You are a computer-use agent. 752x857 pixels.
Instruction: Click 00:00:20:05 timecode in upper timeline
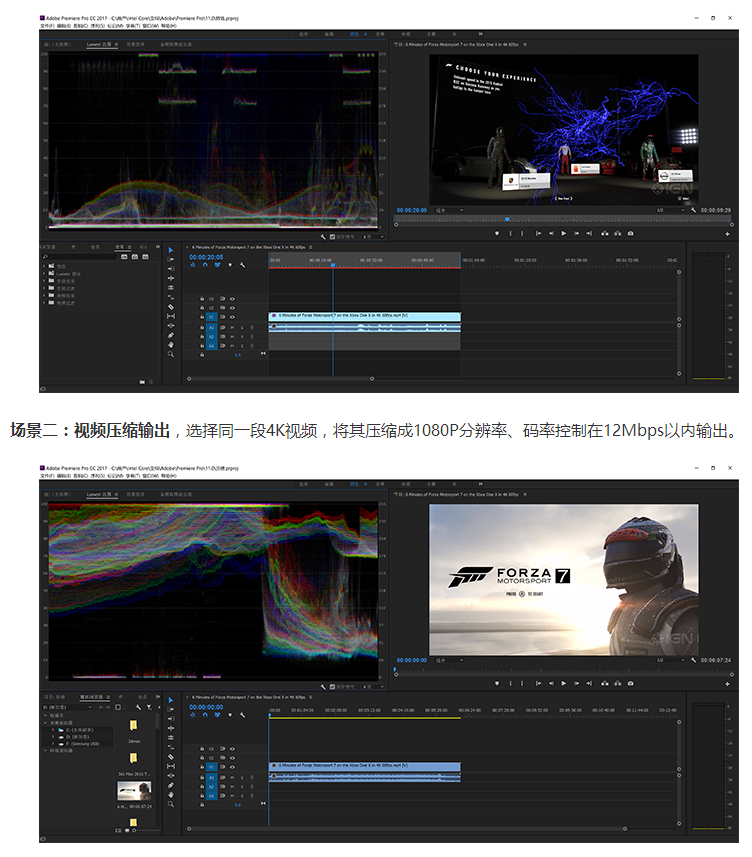[206, 257]
